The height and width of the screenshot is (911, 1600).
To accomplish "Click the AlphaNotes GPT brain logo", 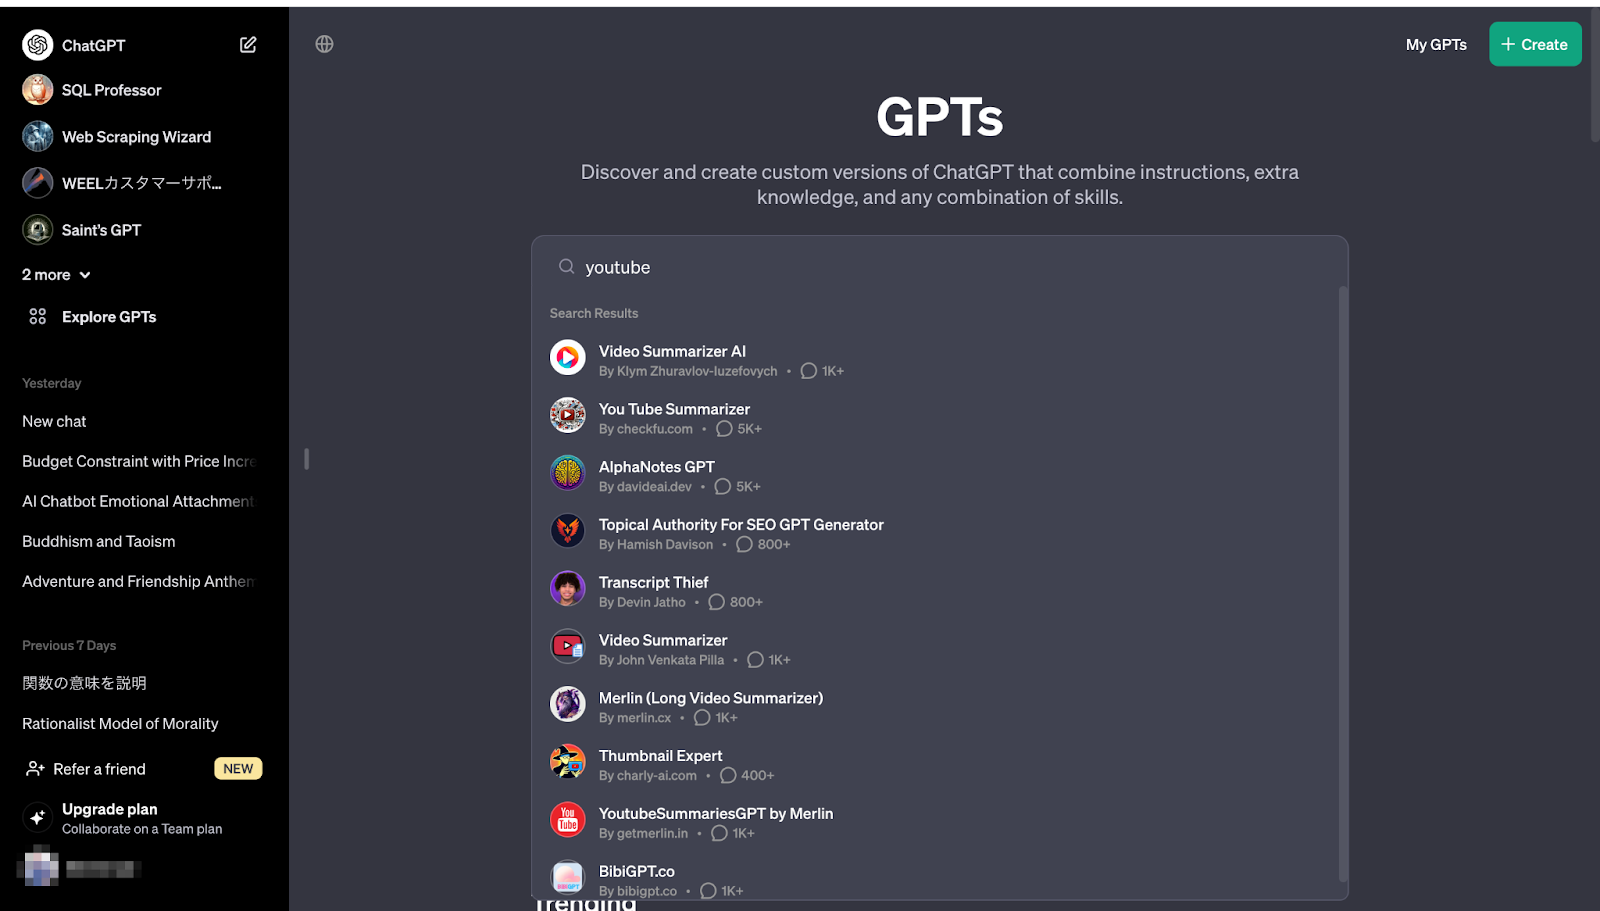I will (568, 473).
